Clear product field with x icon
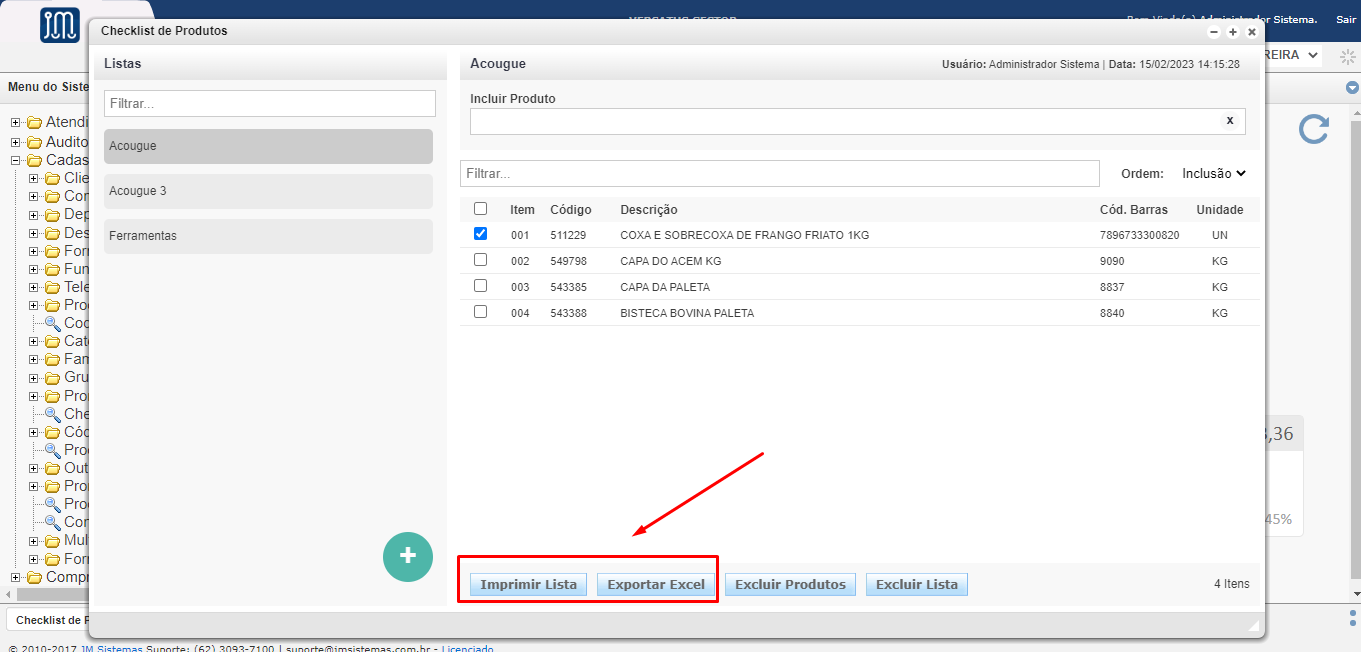Image resolution: width=1365 pixels, height=656 pixels. tap(1229, 121)
